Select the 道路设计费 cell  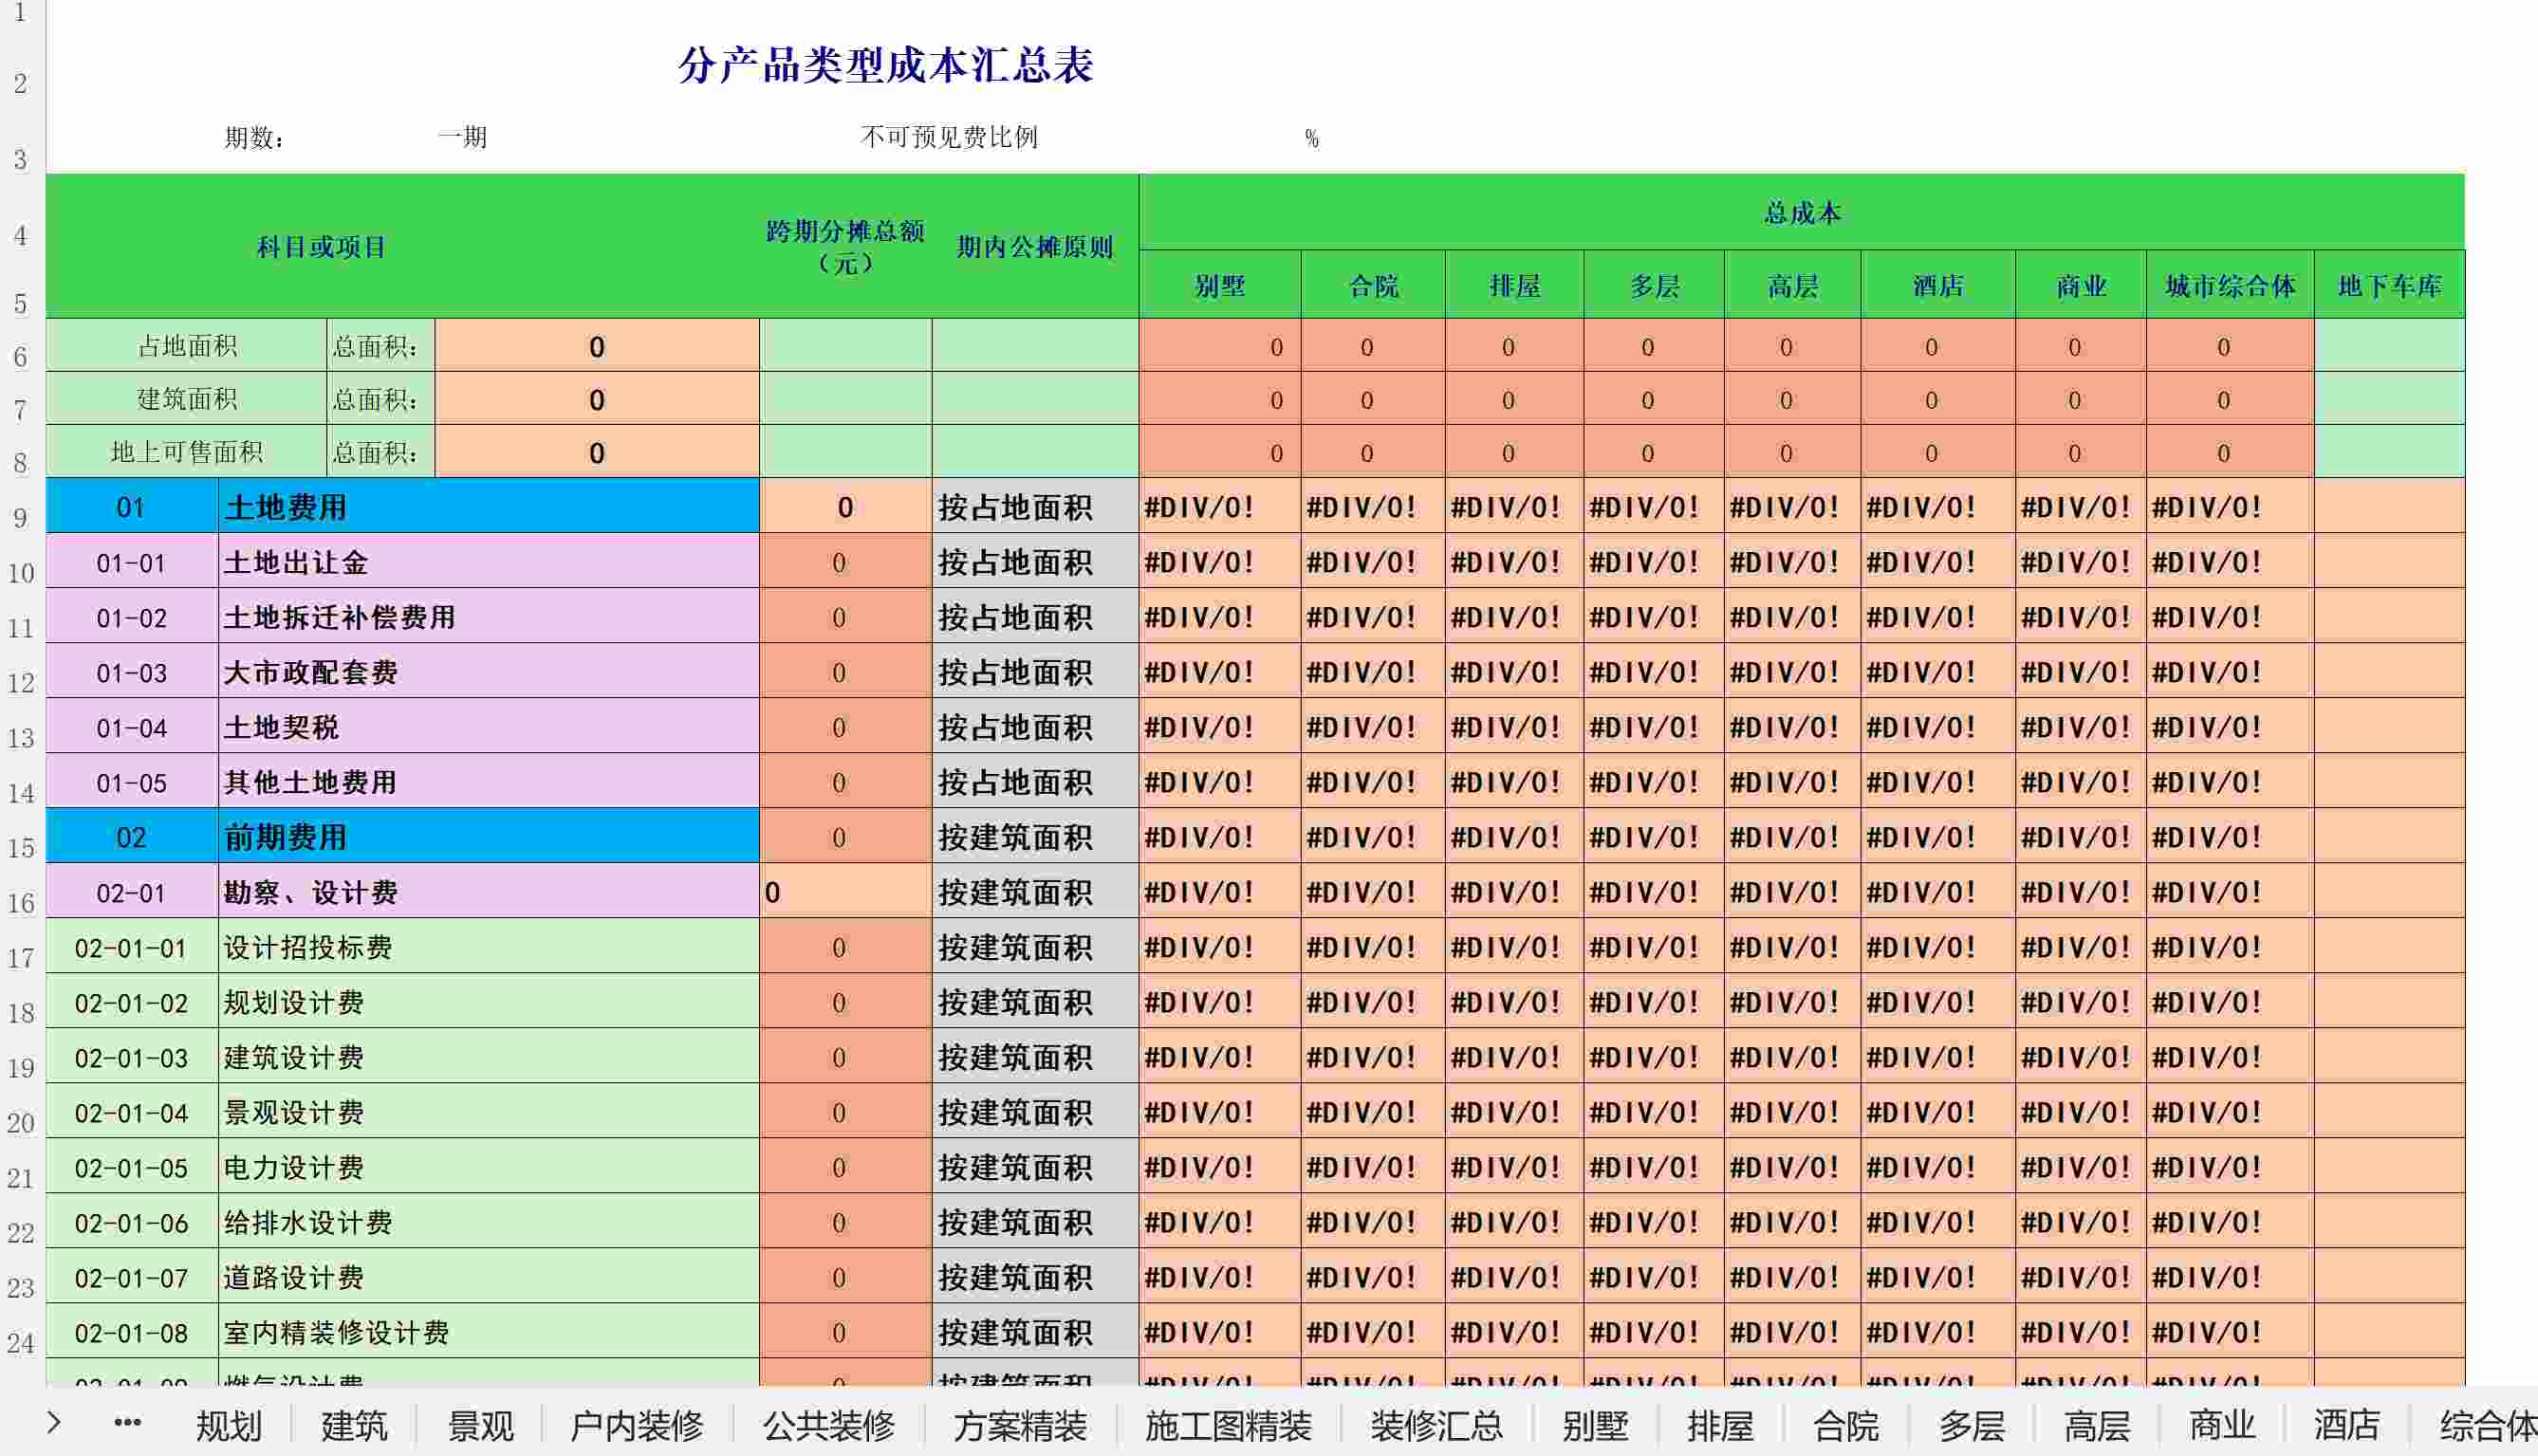coord(489,1277)
